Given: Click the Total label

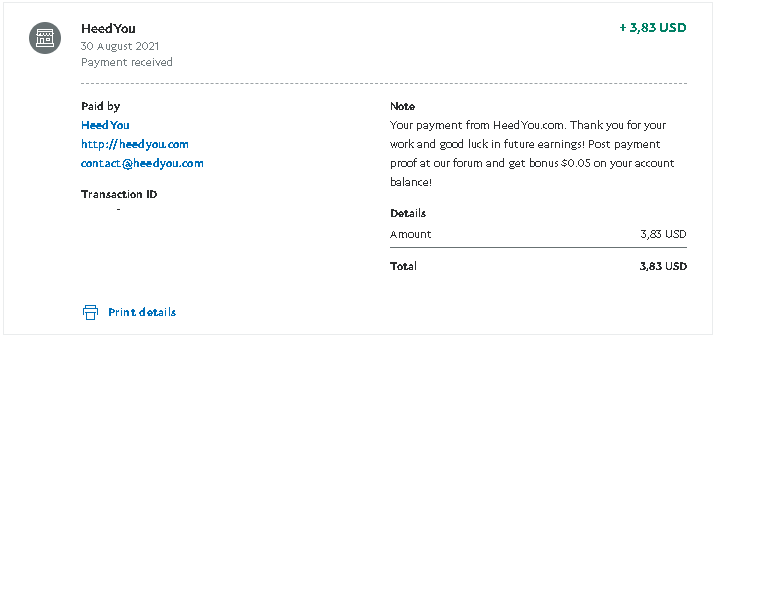Looking at the screenshot, I should 404,266.
